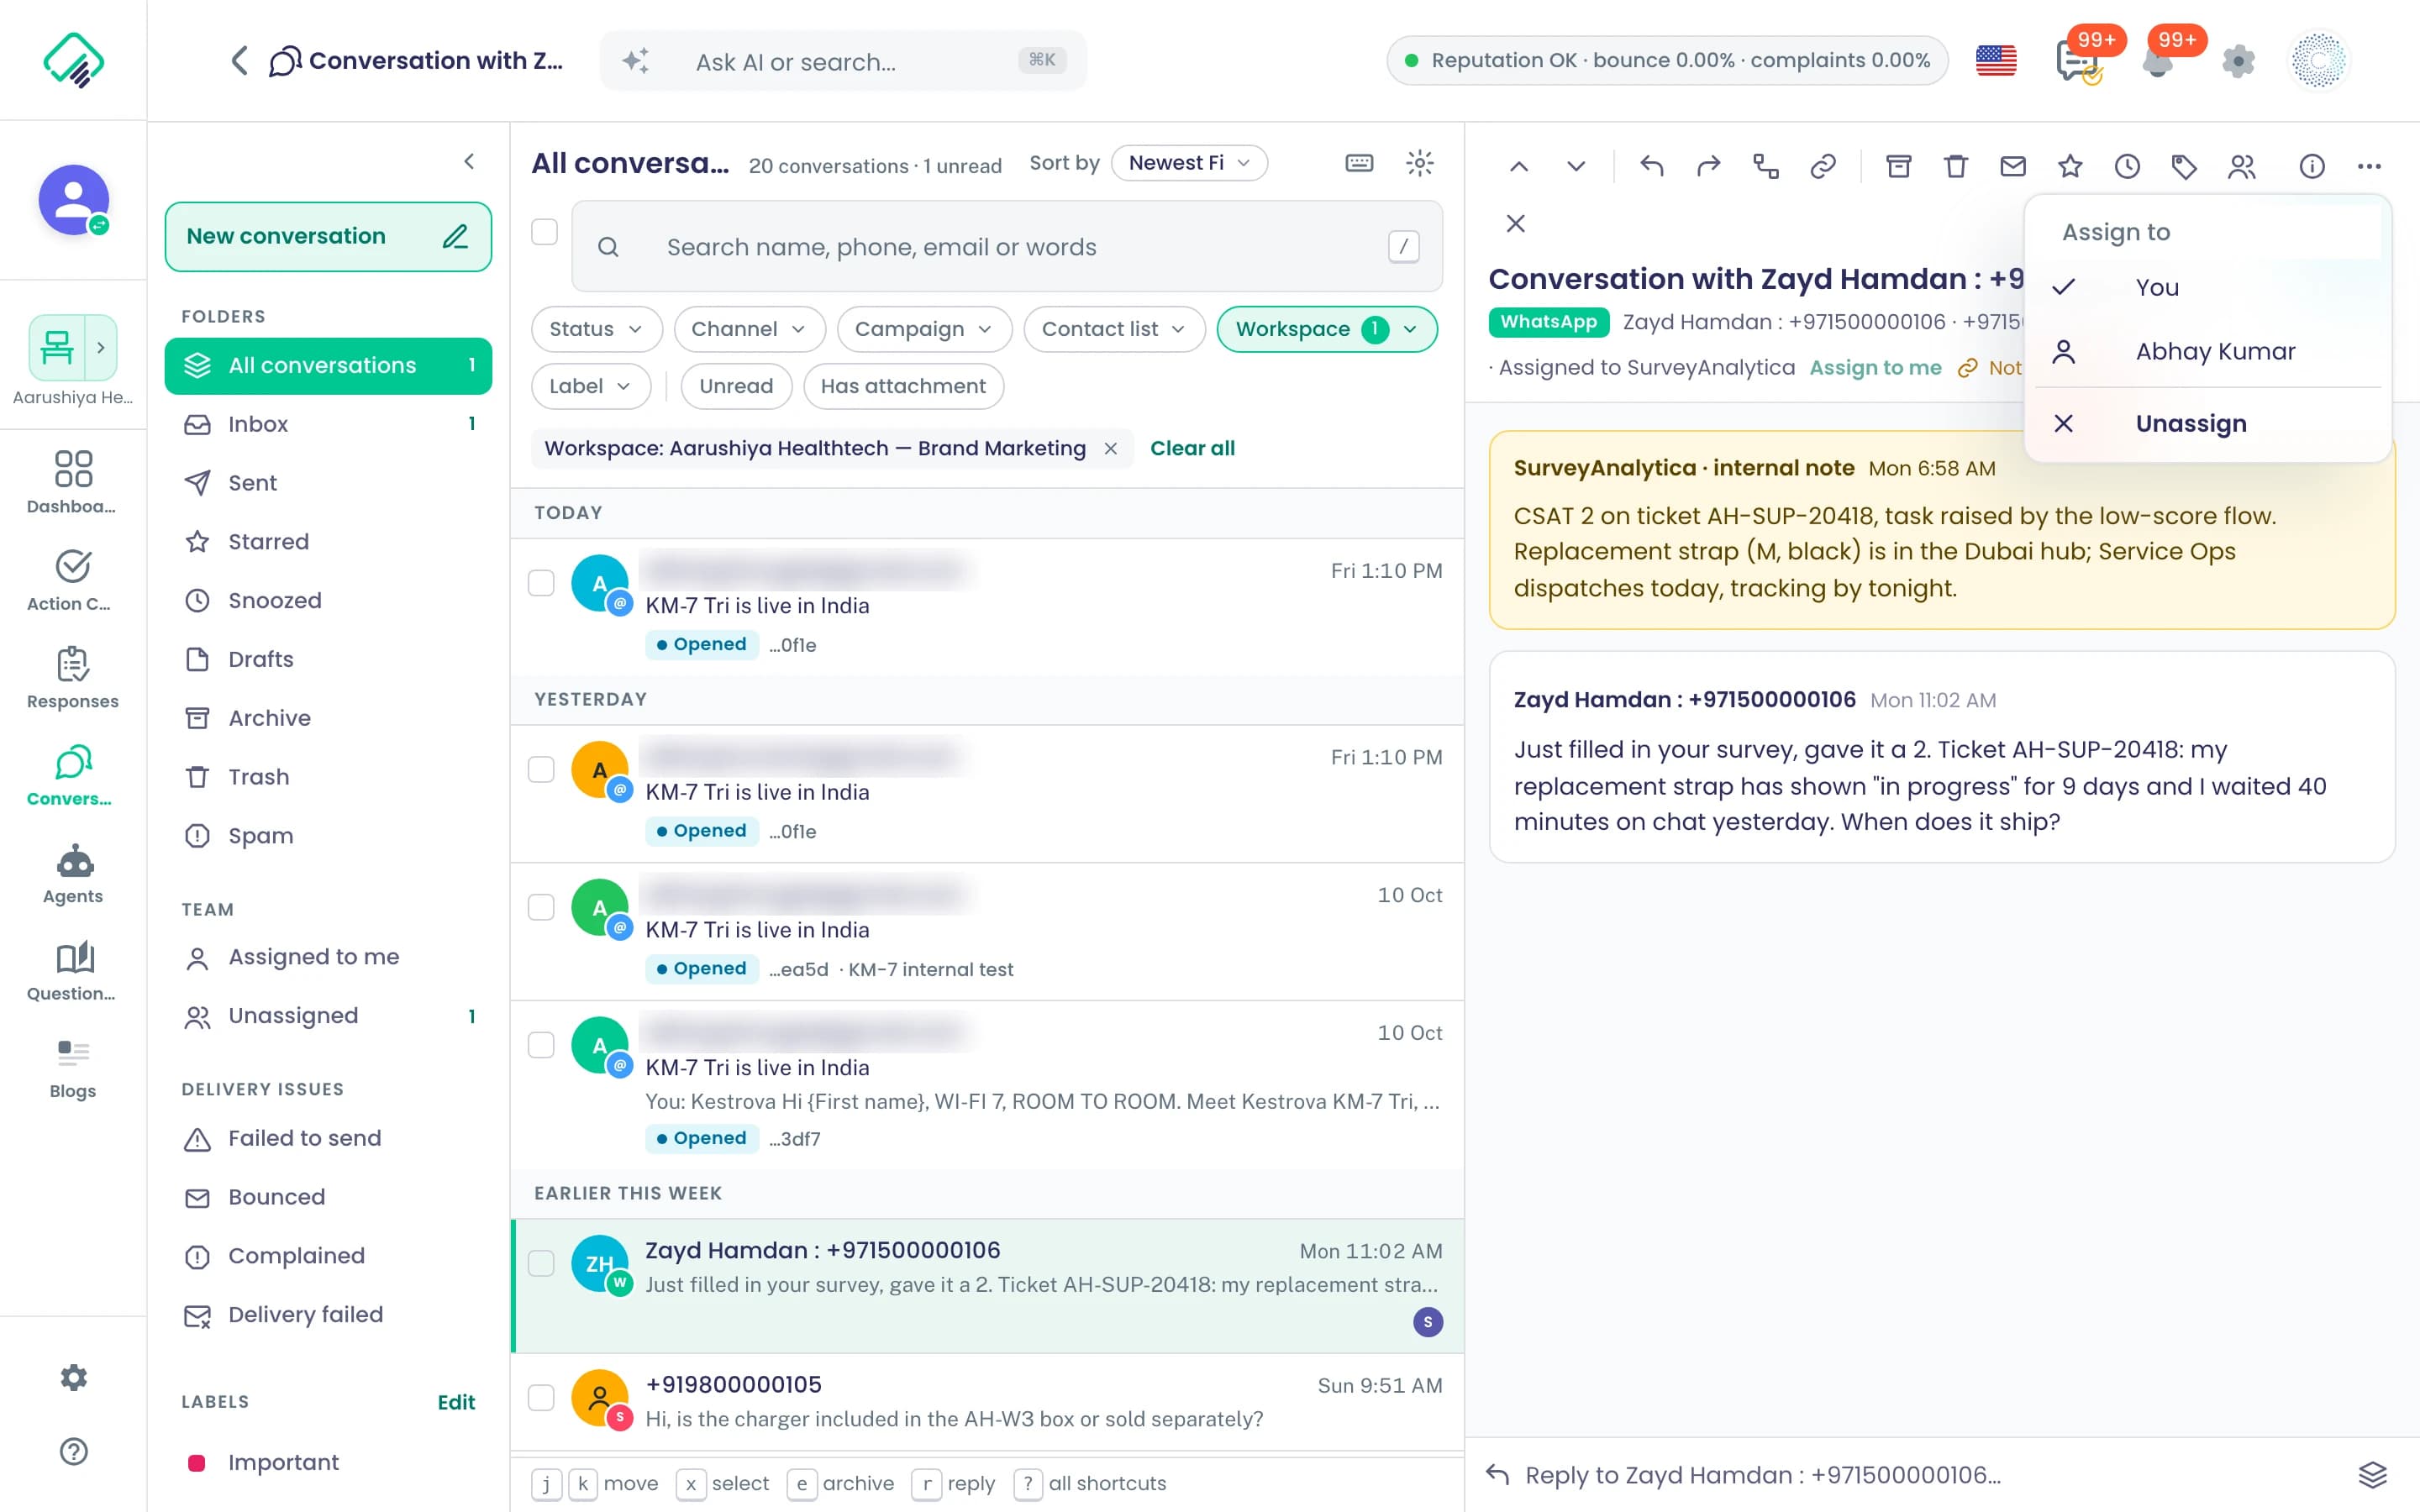Select the Important red label

328,1463
